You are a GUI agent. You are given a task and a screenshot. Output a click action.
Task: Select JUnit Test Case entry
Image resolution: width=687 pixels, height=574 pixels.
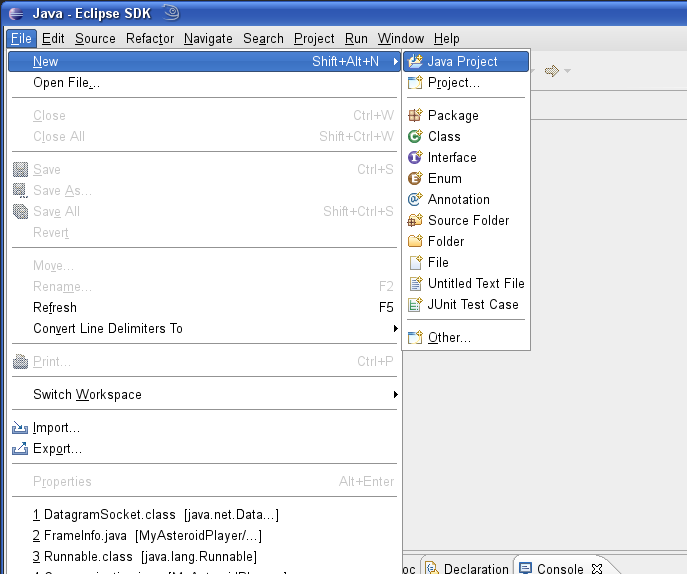[466, 304]
